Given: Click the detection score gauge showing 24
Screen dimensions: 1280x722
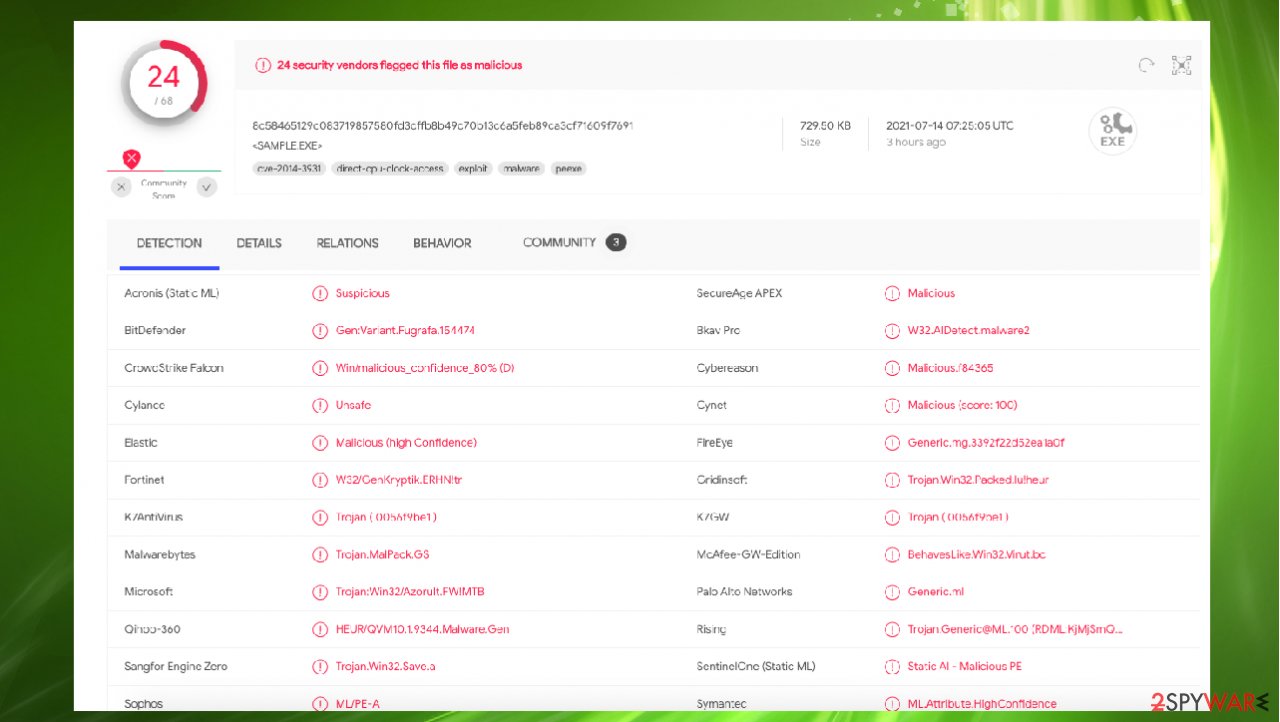Looking at the screenshot, I should click(164, 83).
